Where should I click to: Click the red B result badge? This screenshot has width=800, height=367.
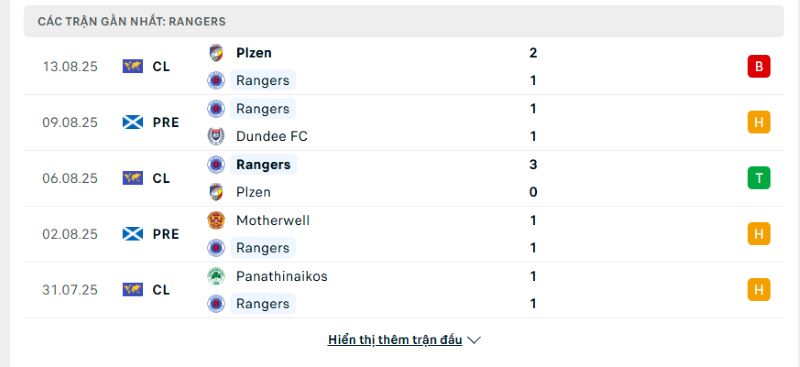[x=759, y=66]
